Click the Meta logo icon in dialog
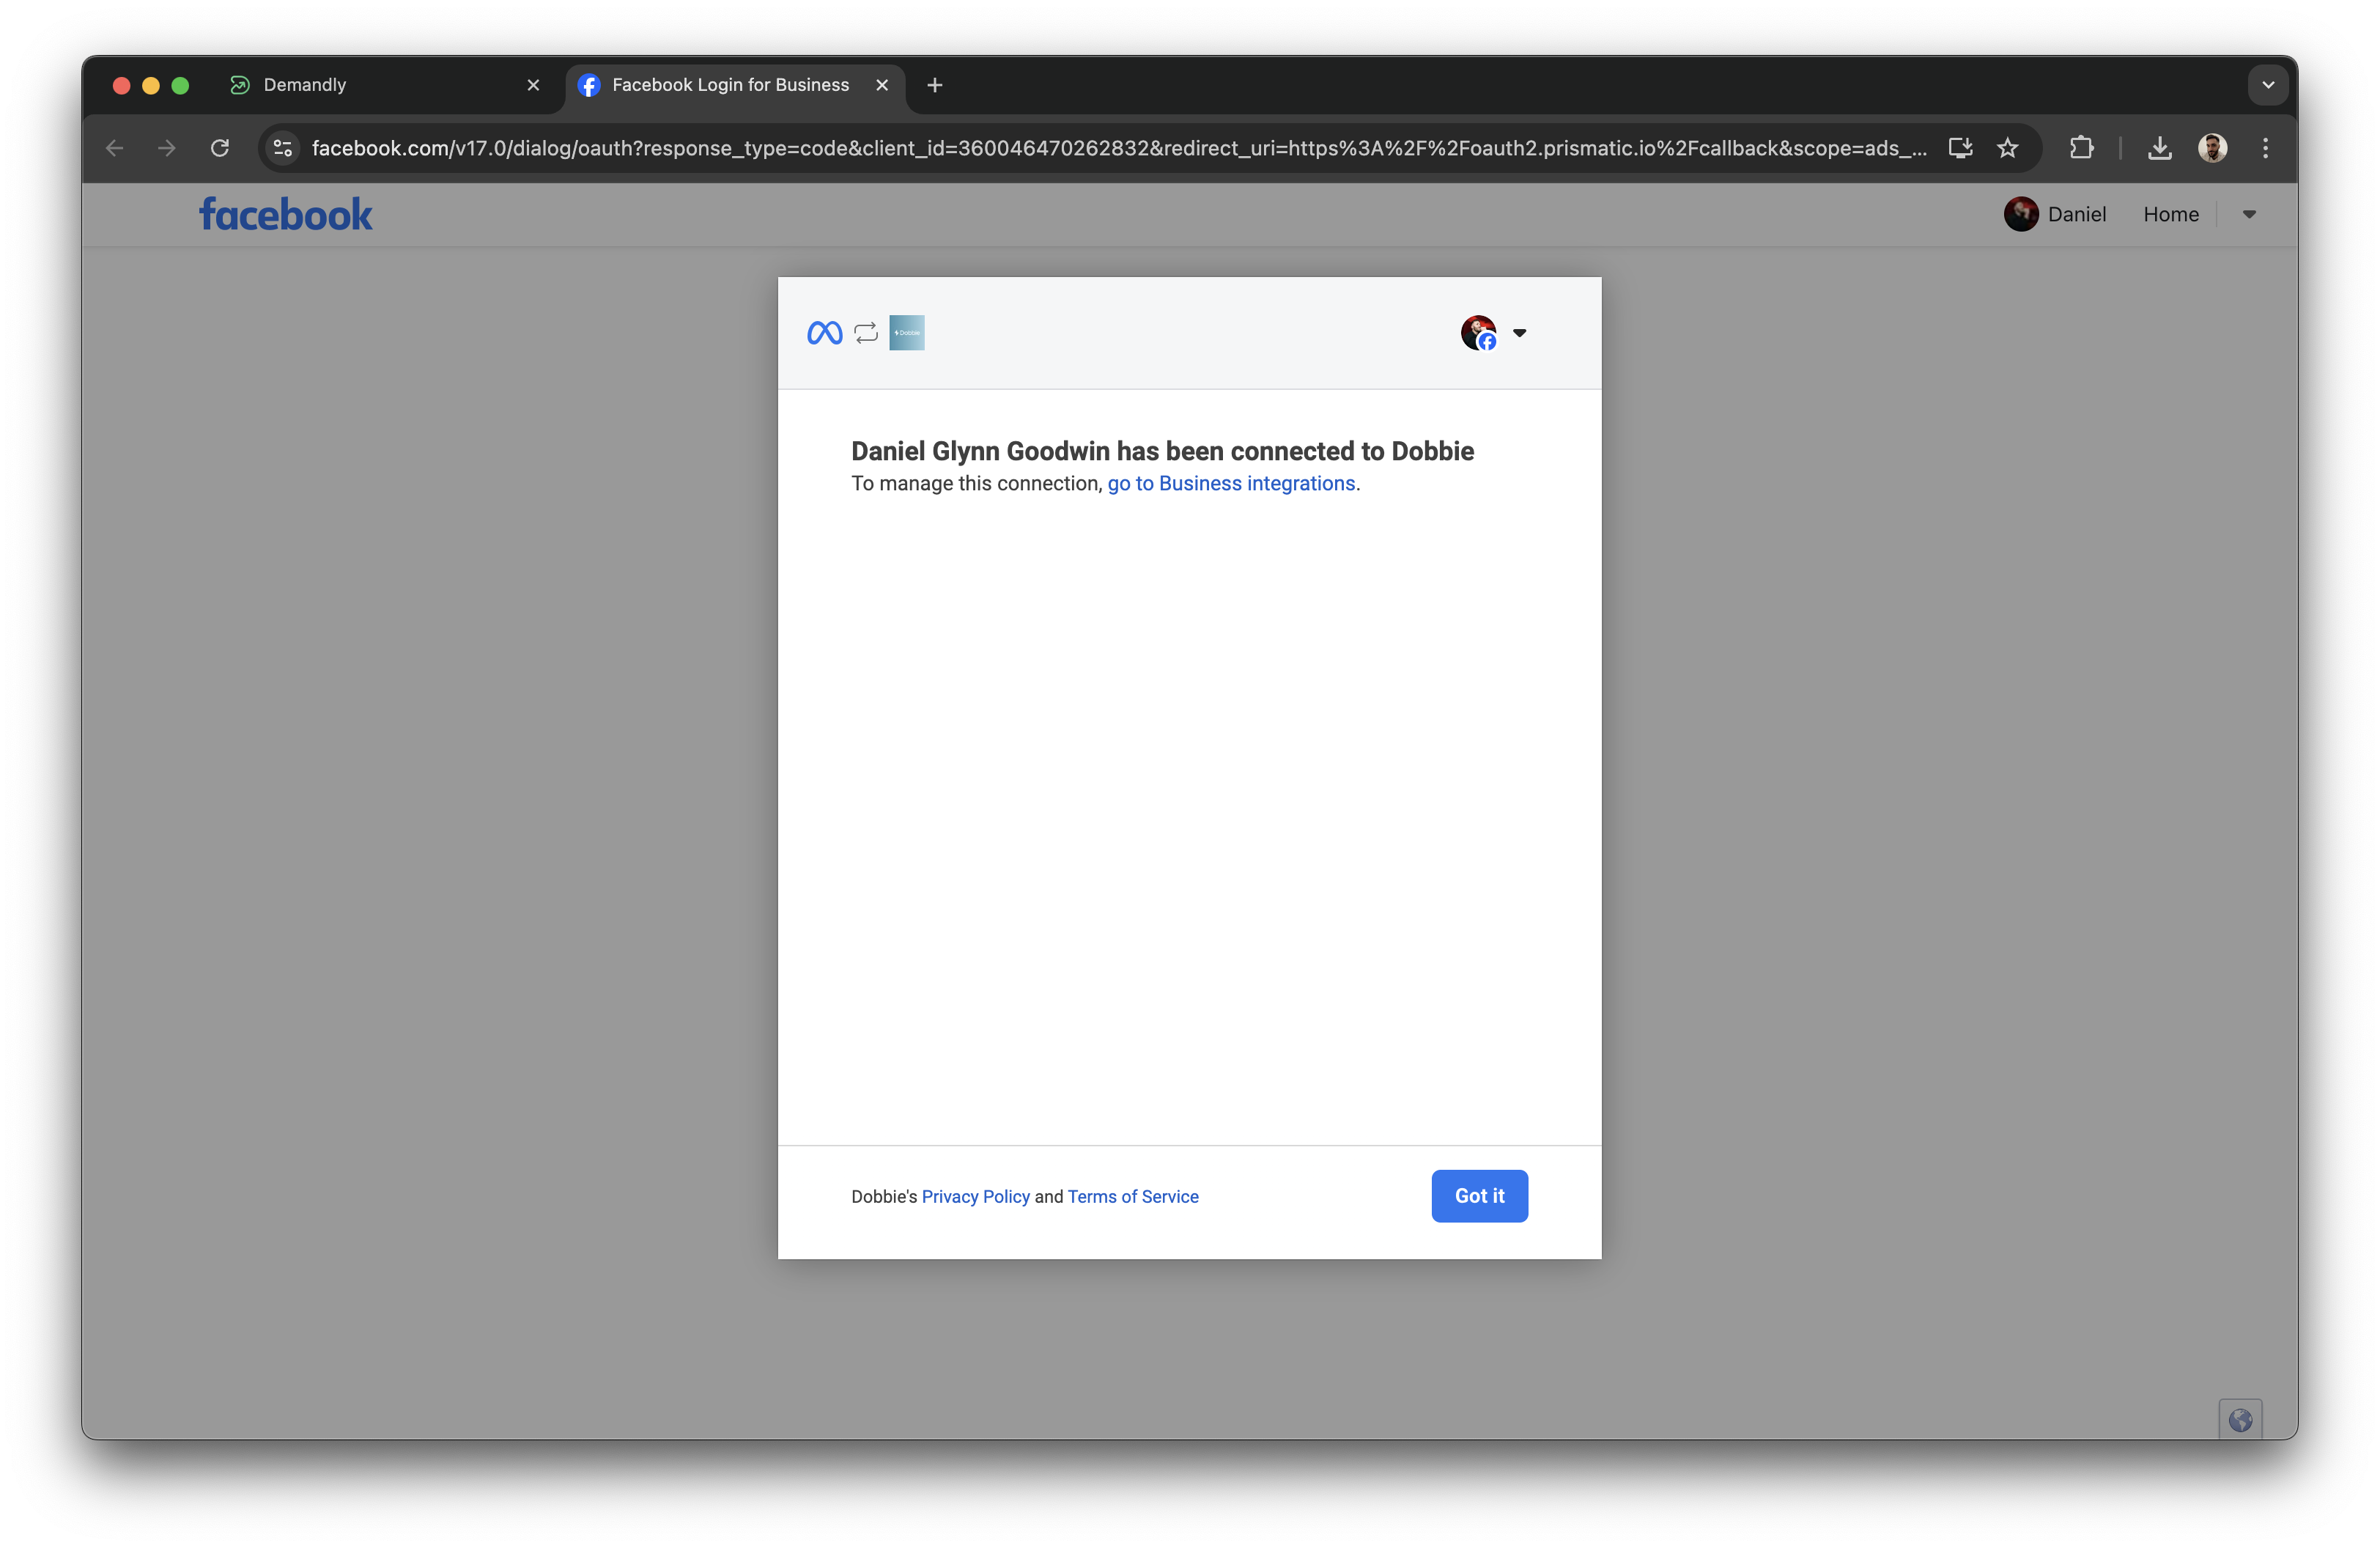 [x=824, y=333]
